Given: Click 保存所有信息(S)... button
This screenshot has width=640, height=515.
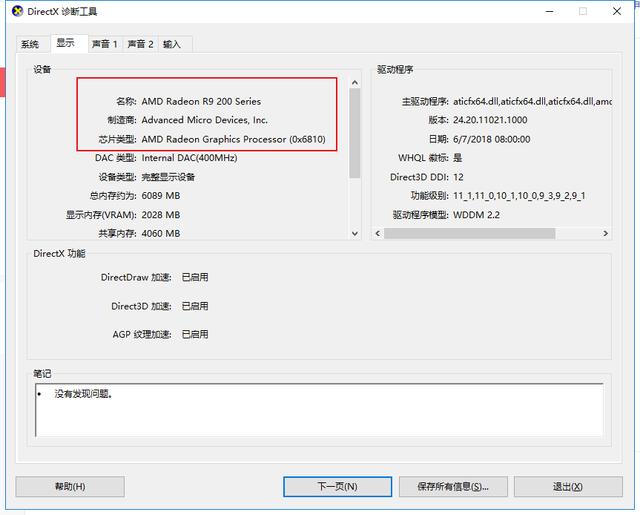Looking at the screenshot, I should (x=453, y=486).
